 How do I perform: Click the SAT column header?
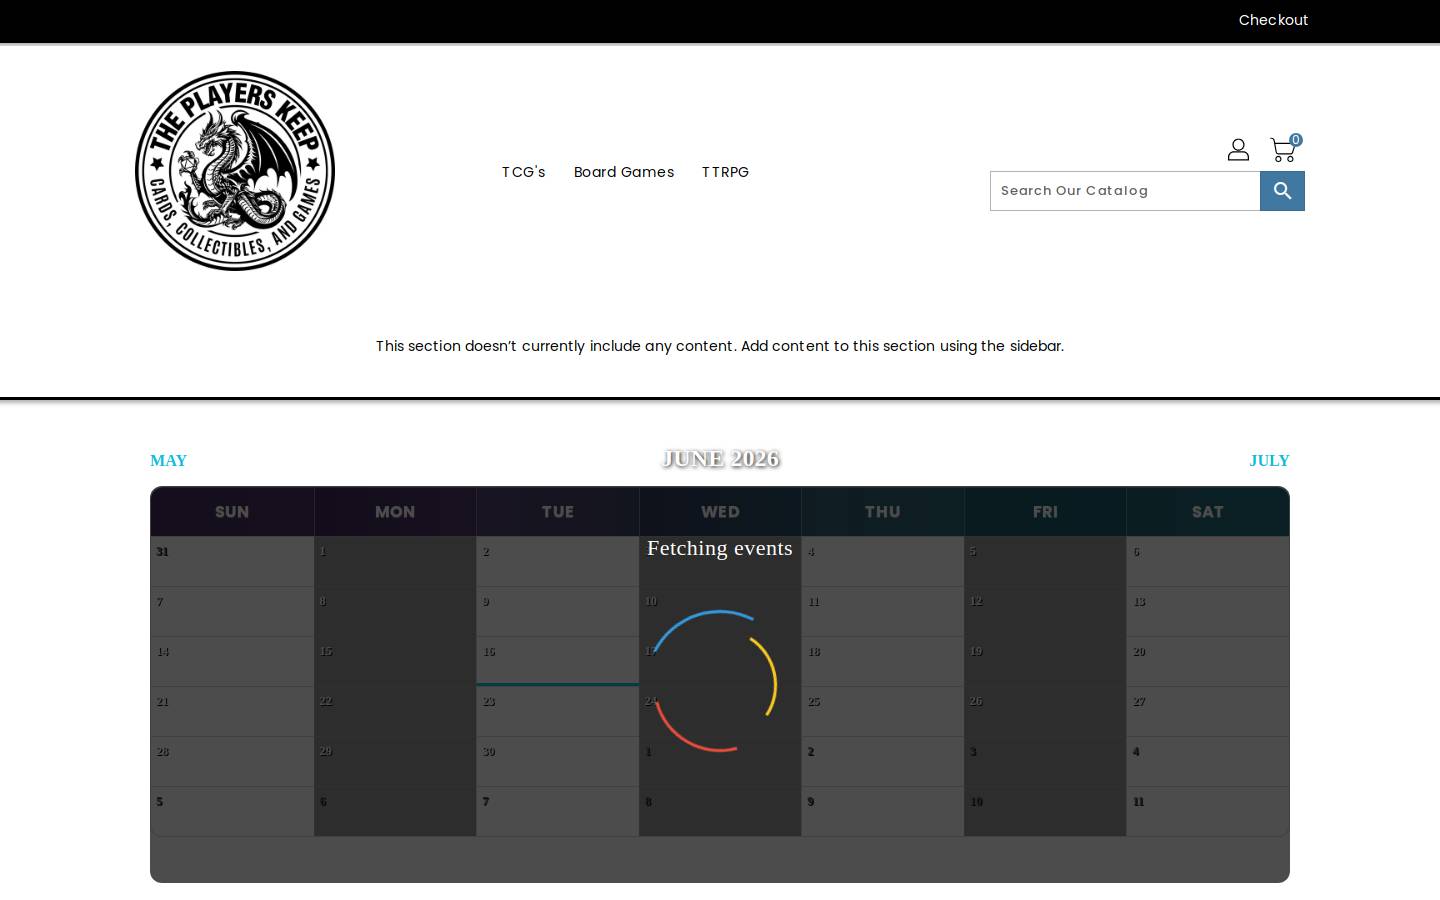tap(1208, 512)
